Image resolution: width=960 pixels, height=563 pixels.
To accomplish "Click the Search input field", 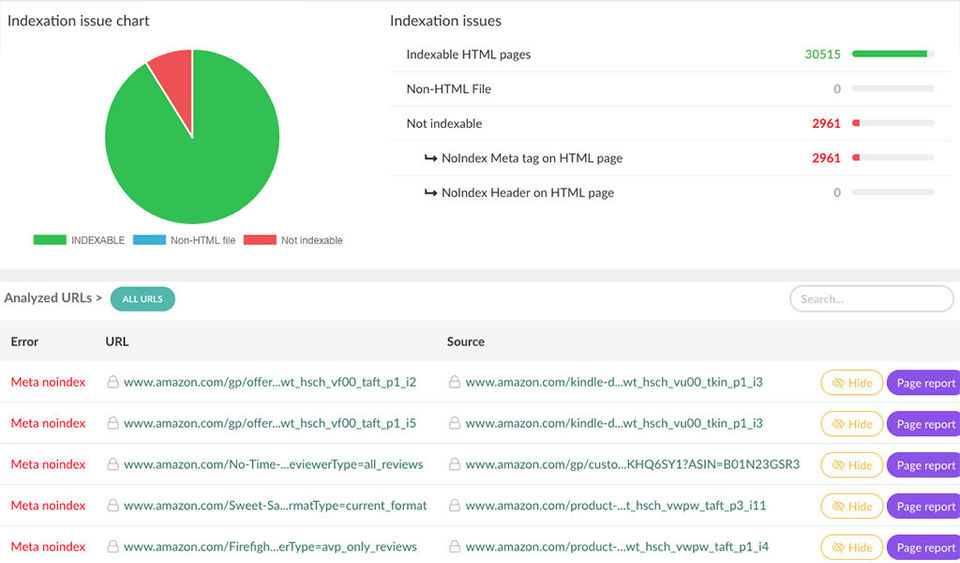I will [x=871, y=299].
